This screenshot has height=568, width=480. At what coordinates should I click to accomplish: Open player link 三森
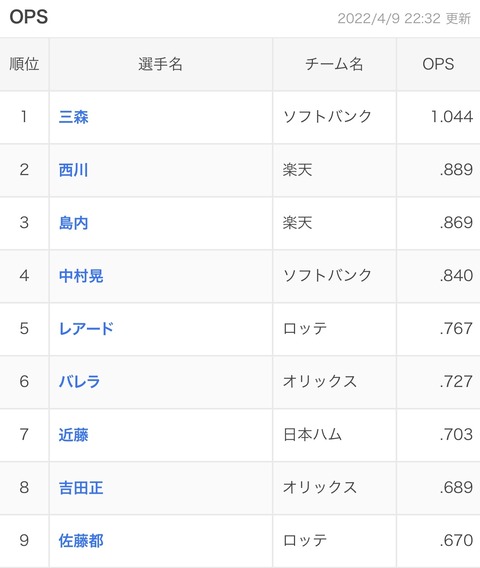(74, 117)
